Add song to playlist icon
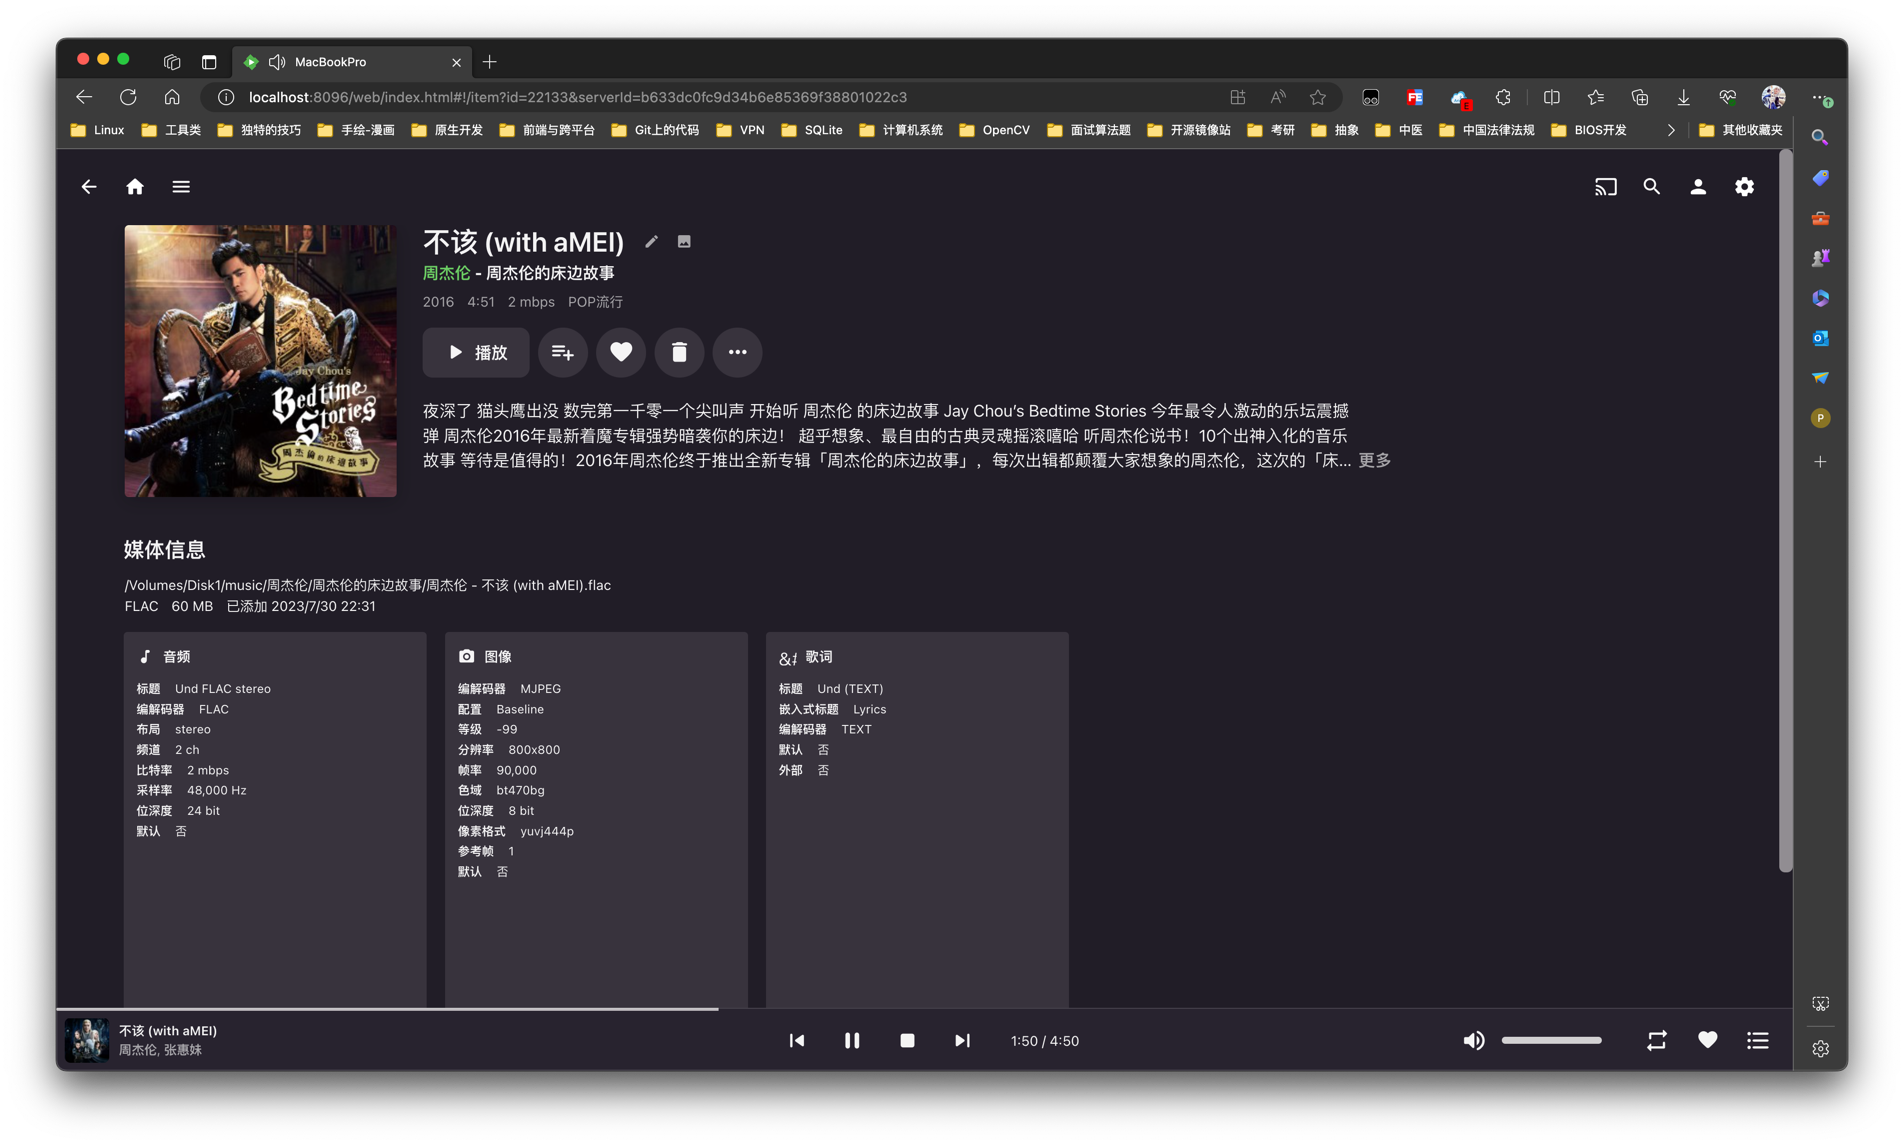This screenshot has width=1904, height=1145. [x=563, y=352]
